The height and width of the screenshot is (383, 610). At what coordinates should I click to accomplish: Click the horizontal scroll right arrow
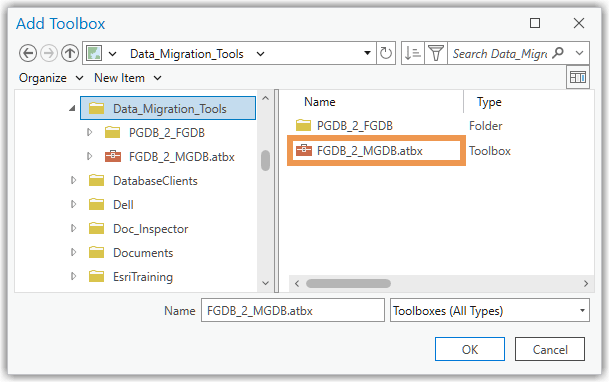pos(586,283)
